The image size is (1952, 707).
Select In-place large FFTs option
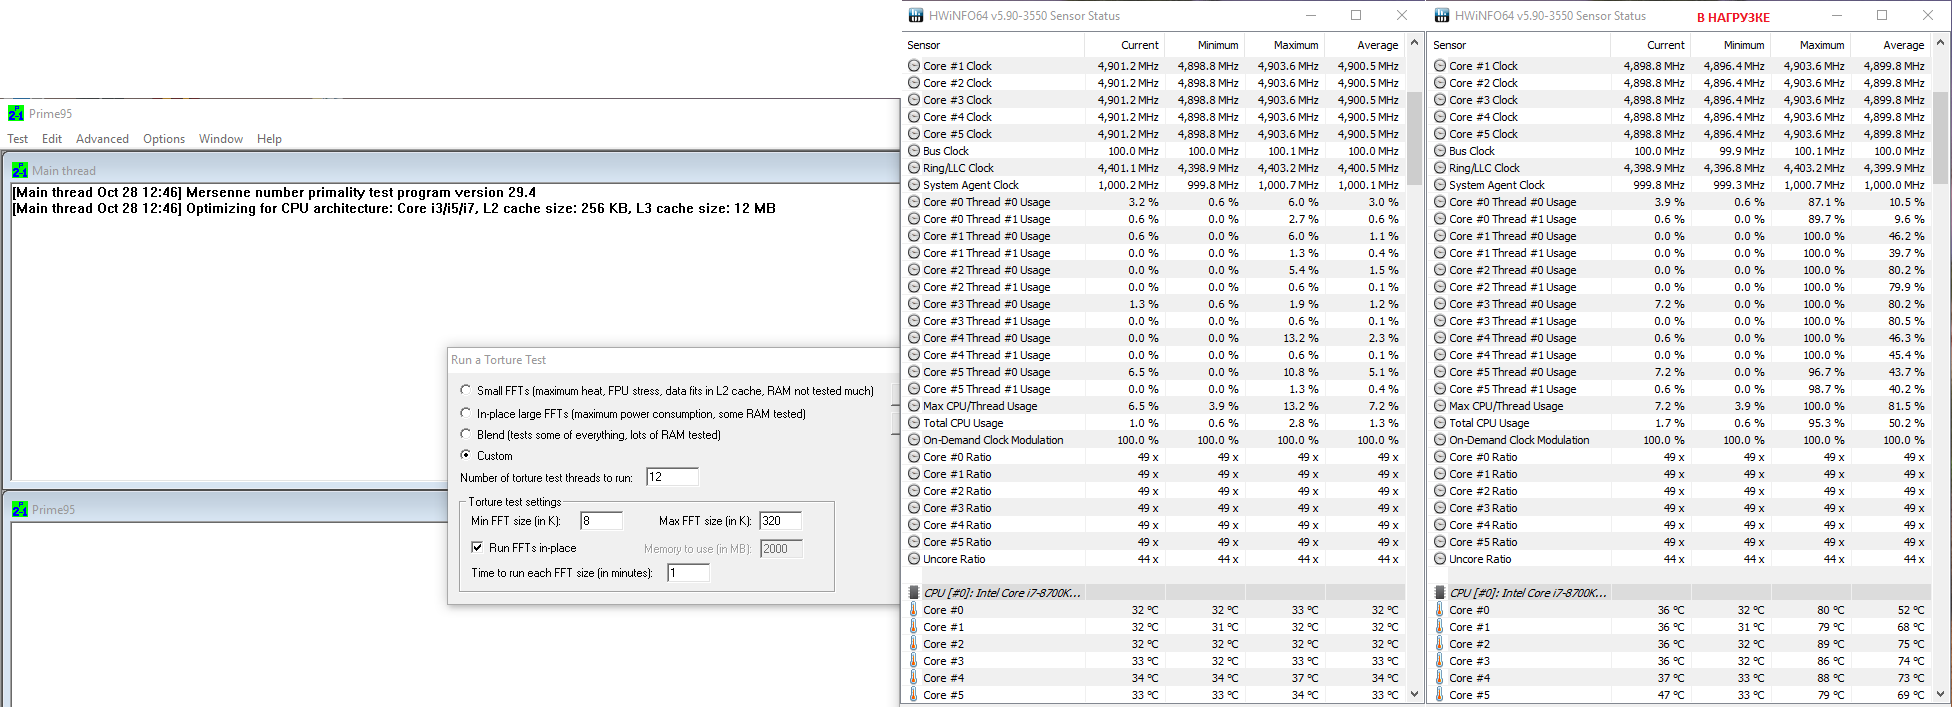[x=466, y=413]
